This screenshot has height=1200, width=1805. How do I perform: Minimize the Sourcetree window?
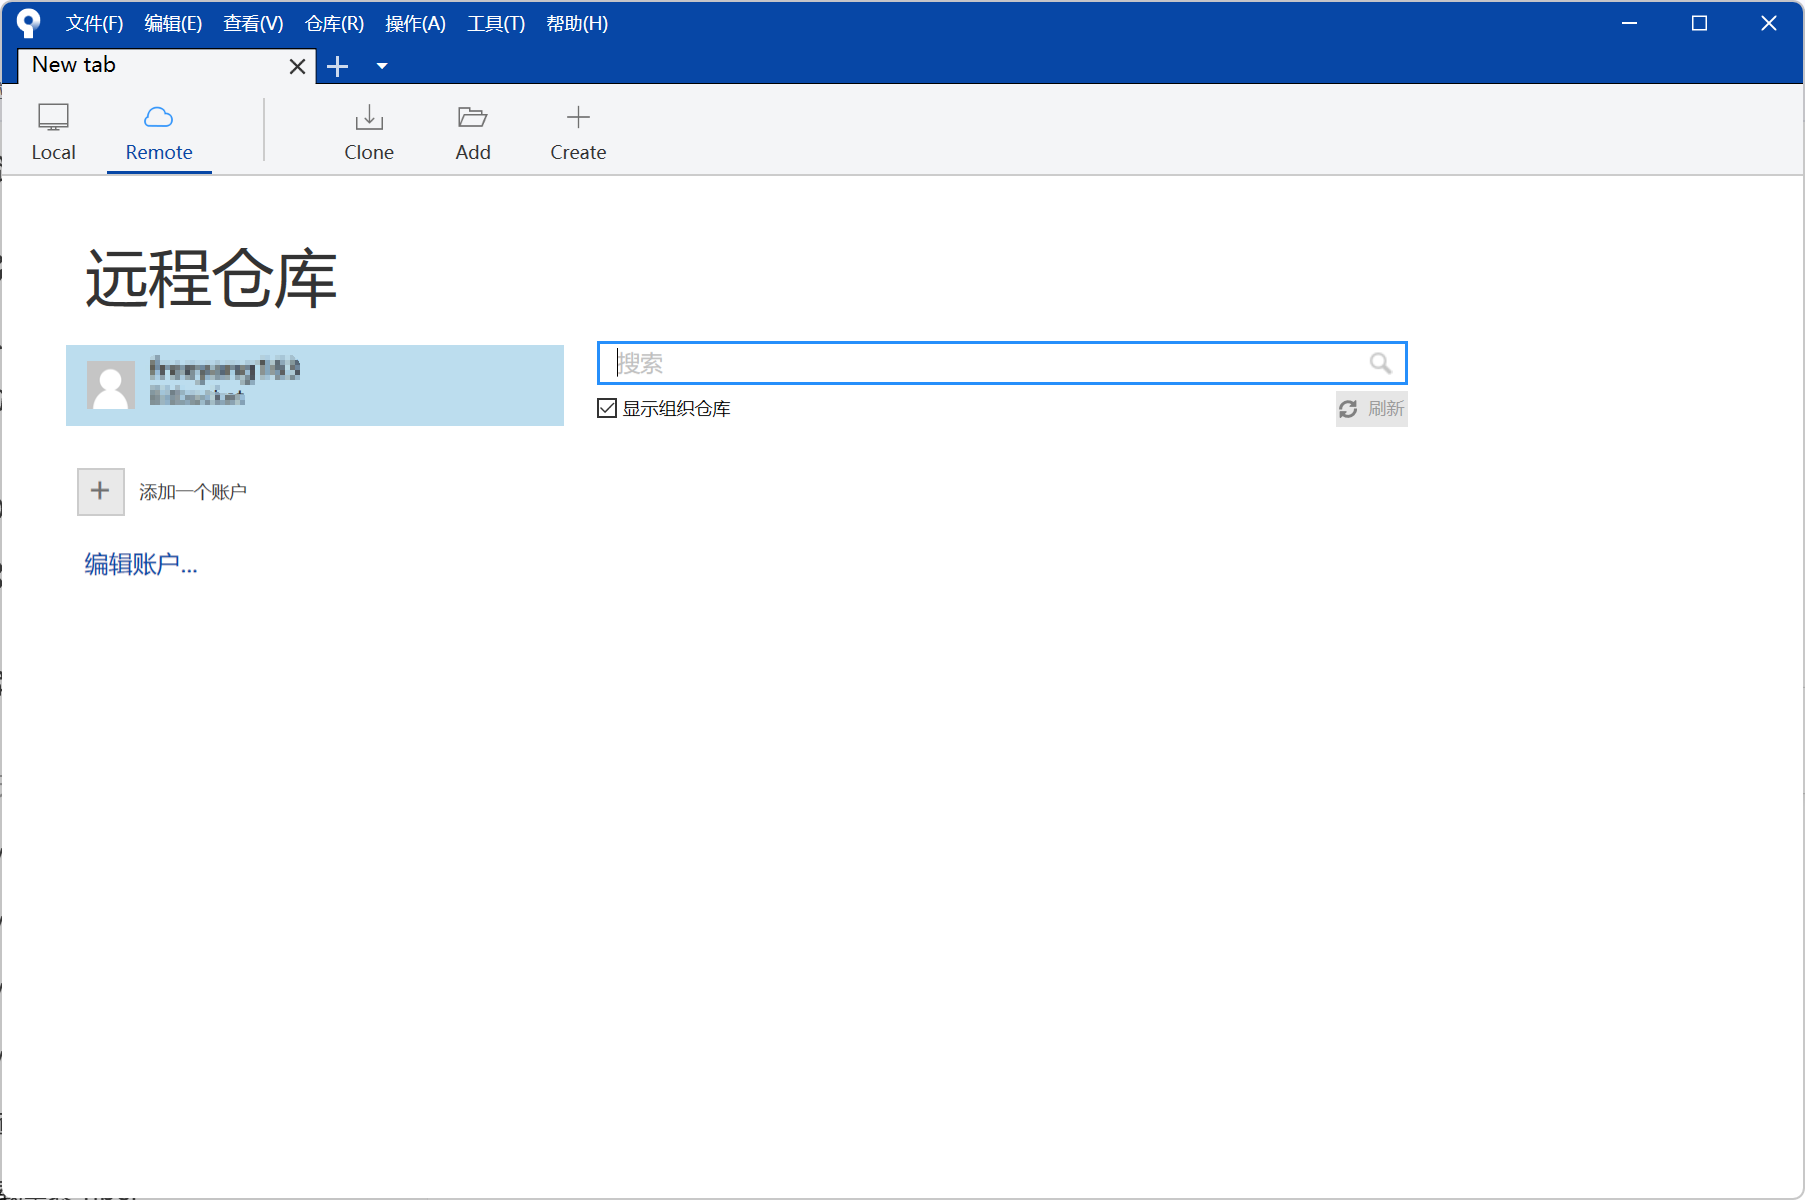[1629, 23]
